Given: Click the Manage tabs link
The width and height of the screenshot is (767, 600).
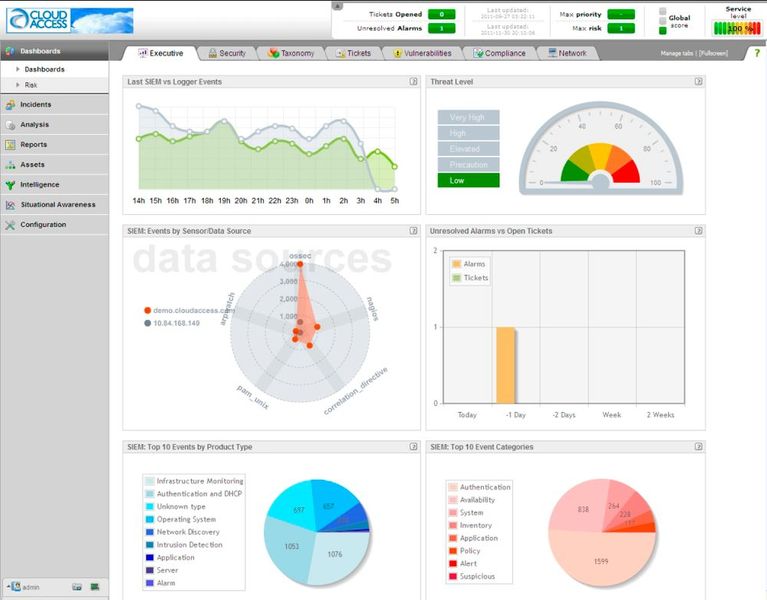Looking at the screenshot, I should pos(677,53).
